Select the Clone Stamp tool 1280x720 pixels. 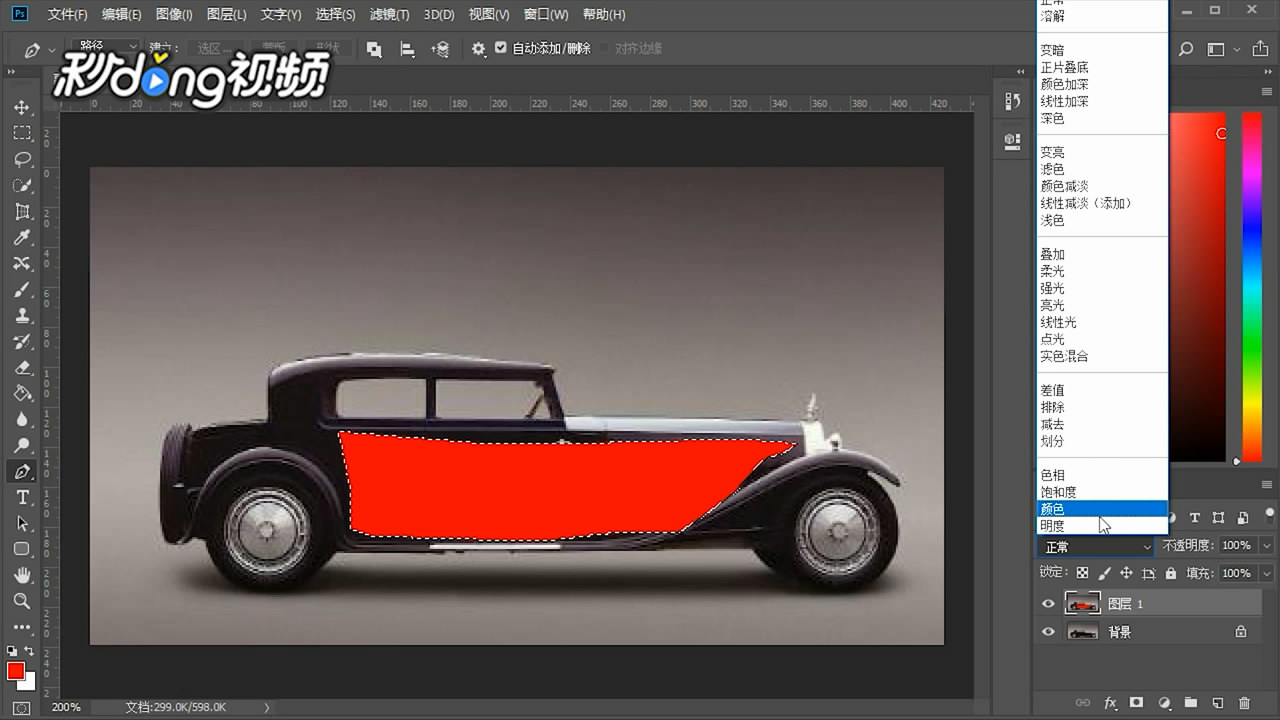tap(22, 315)
